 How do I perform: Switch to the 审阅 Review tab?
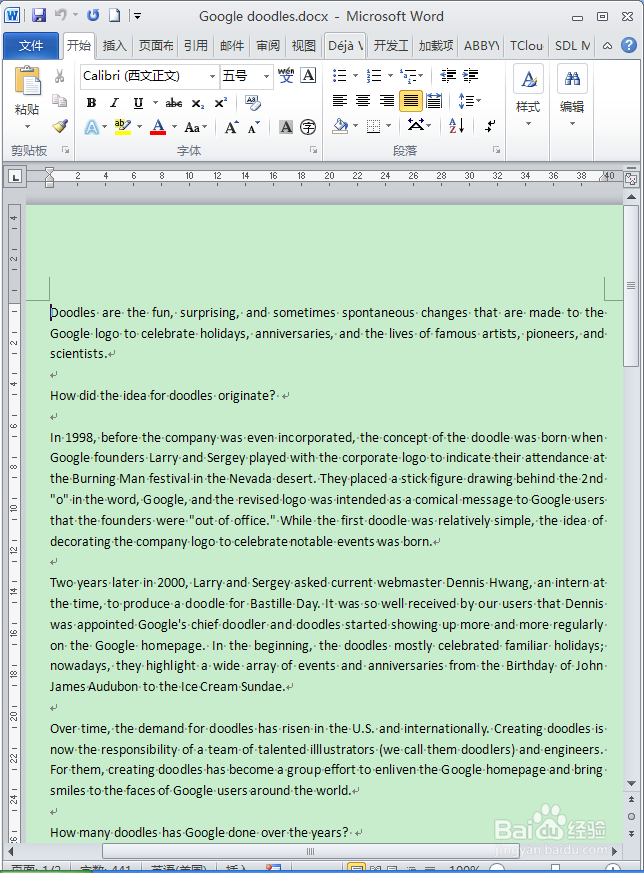coord(268,46)
